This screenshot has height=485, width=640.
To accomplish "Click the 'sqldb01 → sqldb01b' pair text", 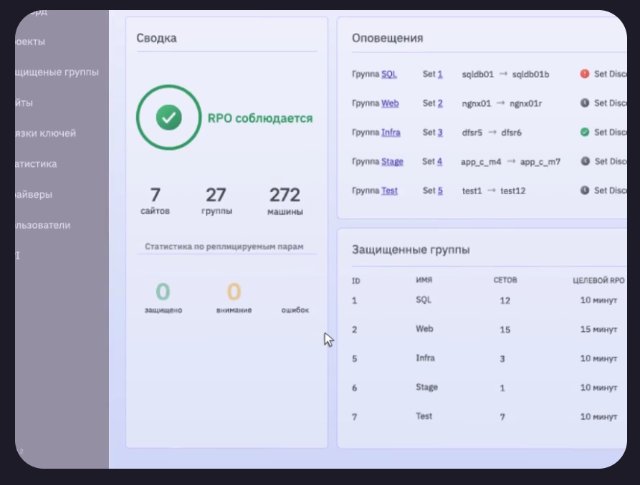I will (x=505, y=74).
